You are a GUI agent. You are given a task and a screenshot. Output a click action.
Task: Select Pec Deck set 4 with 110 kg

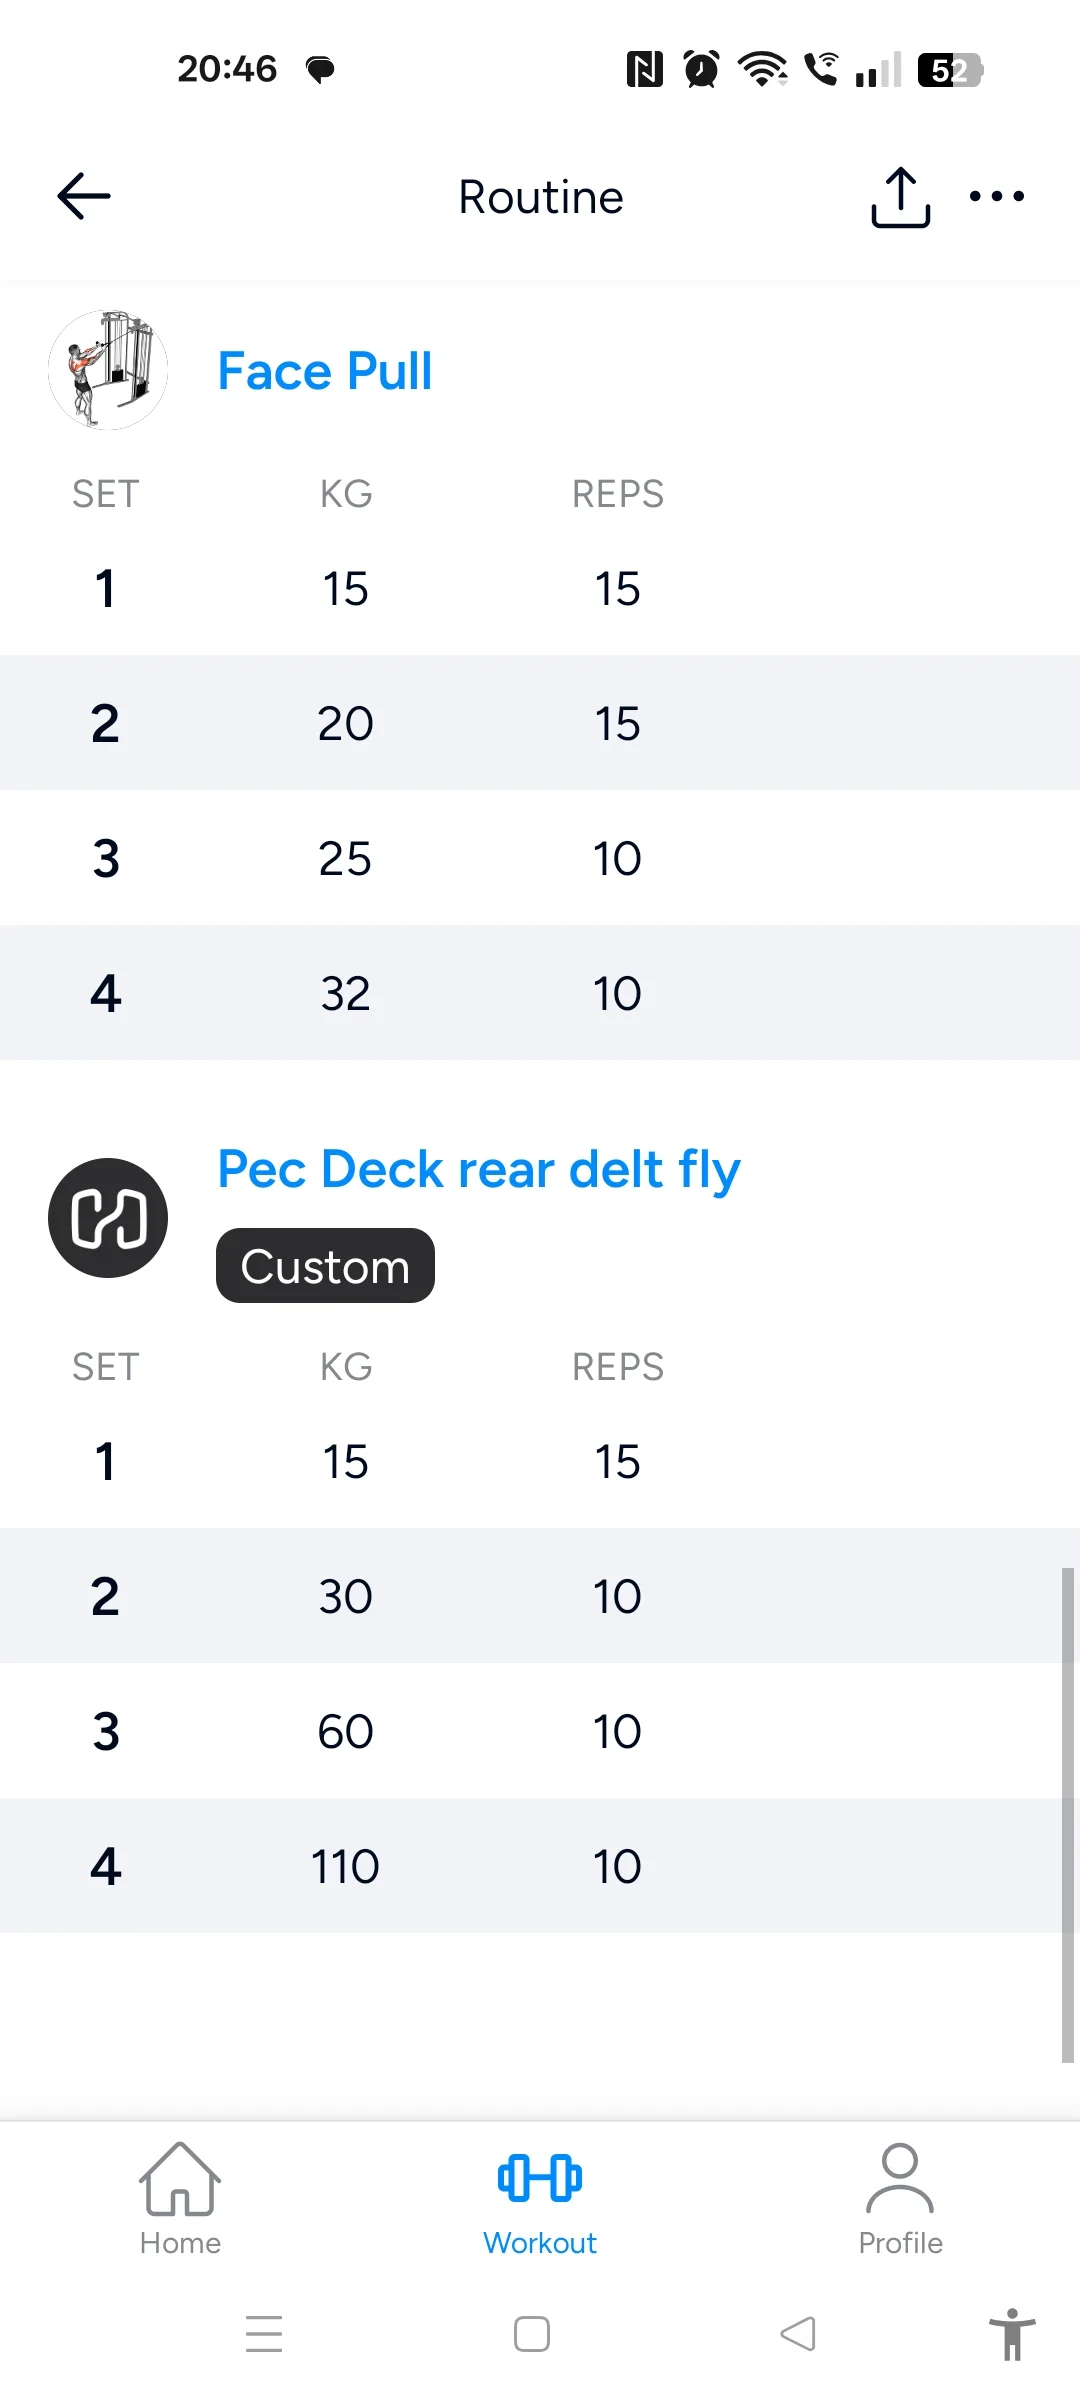pyautogui.click(x=345, y=1866)
